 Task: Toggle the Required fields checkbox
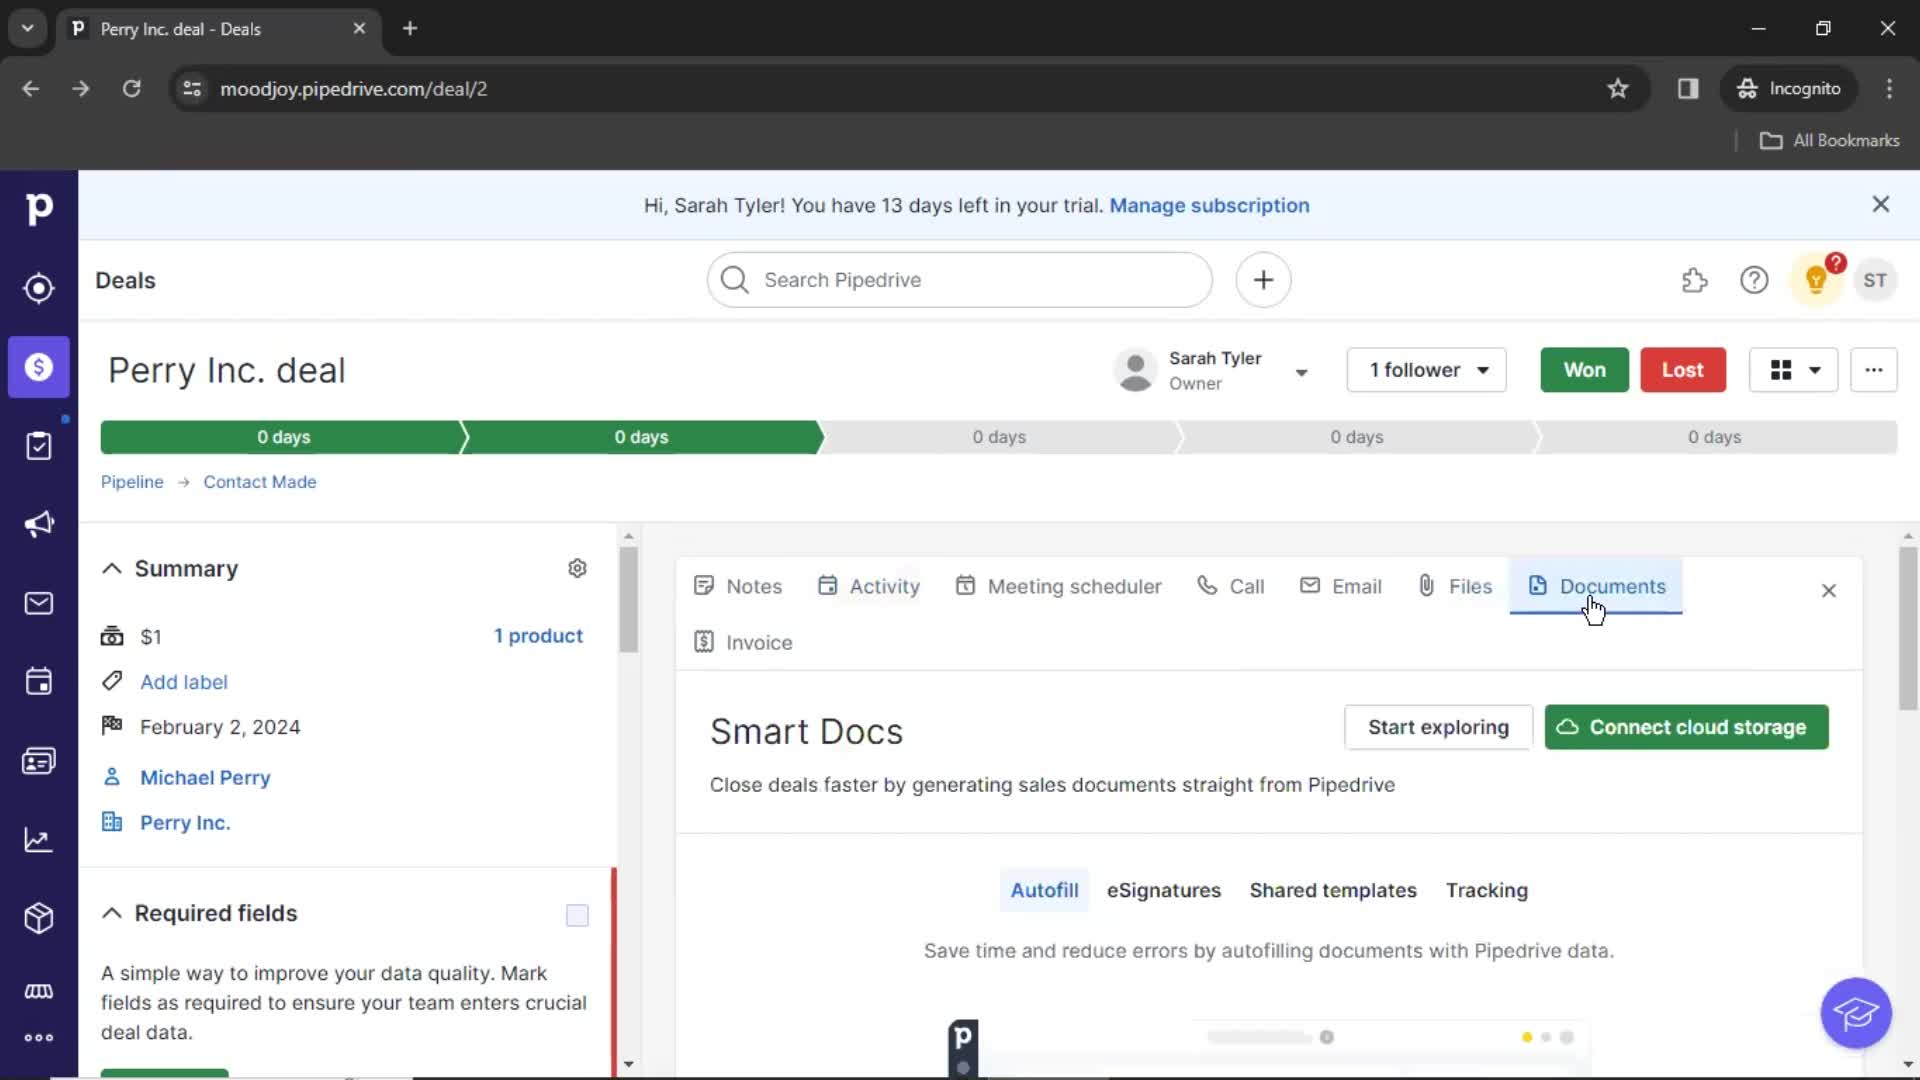577,915
